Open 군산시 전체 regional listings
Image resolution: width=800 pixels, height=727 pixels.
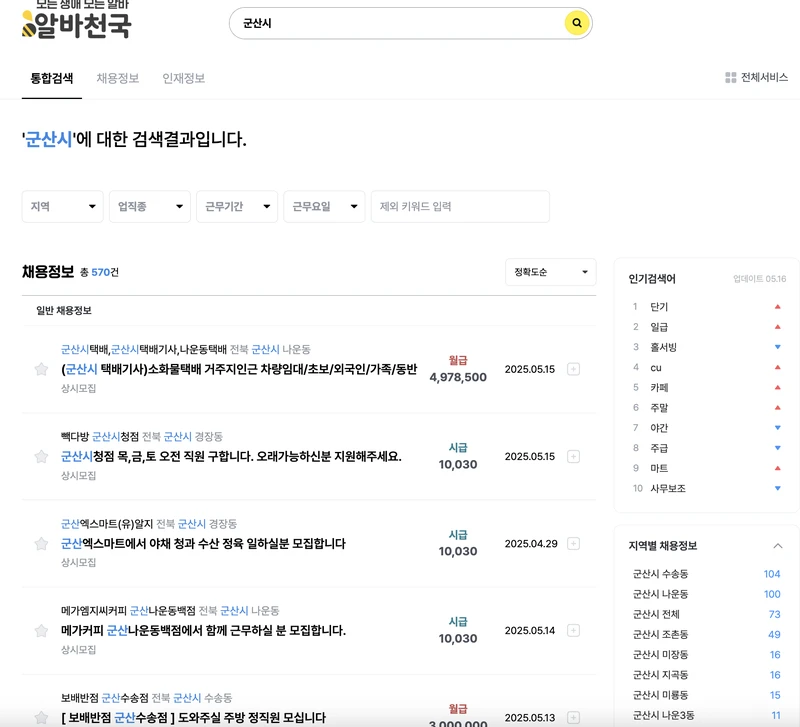(656, 614)
